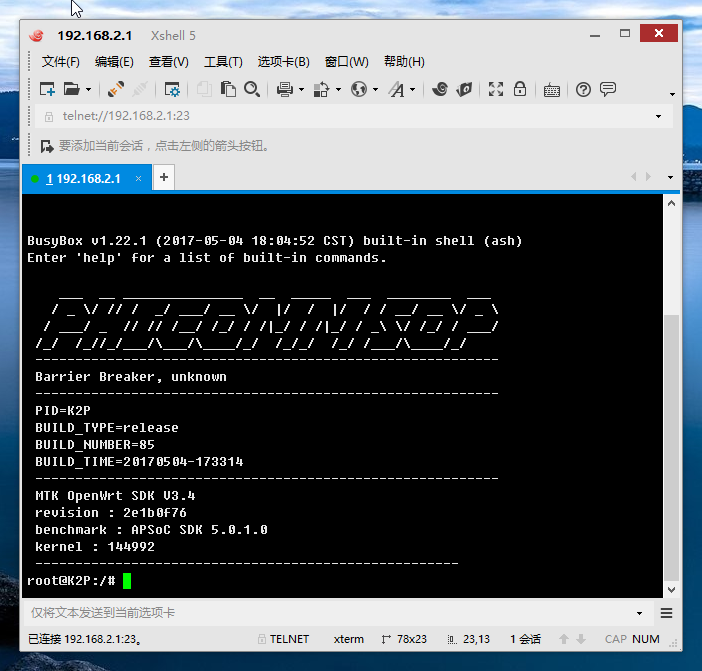Click the New session toolbar icon
This screenshot has height=671, width=702.
(x=47, y=90)
